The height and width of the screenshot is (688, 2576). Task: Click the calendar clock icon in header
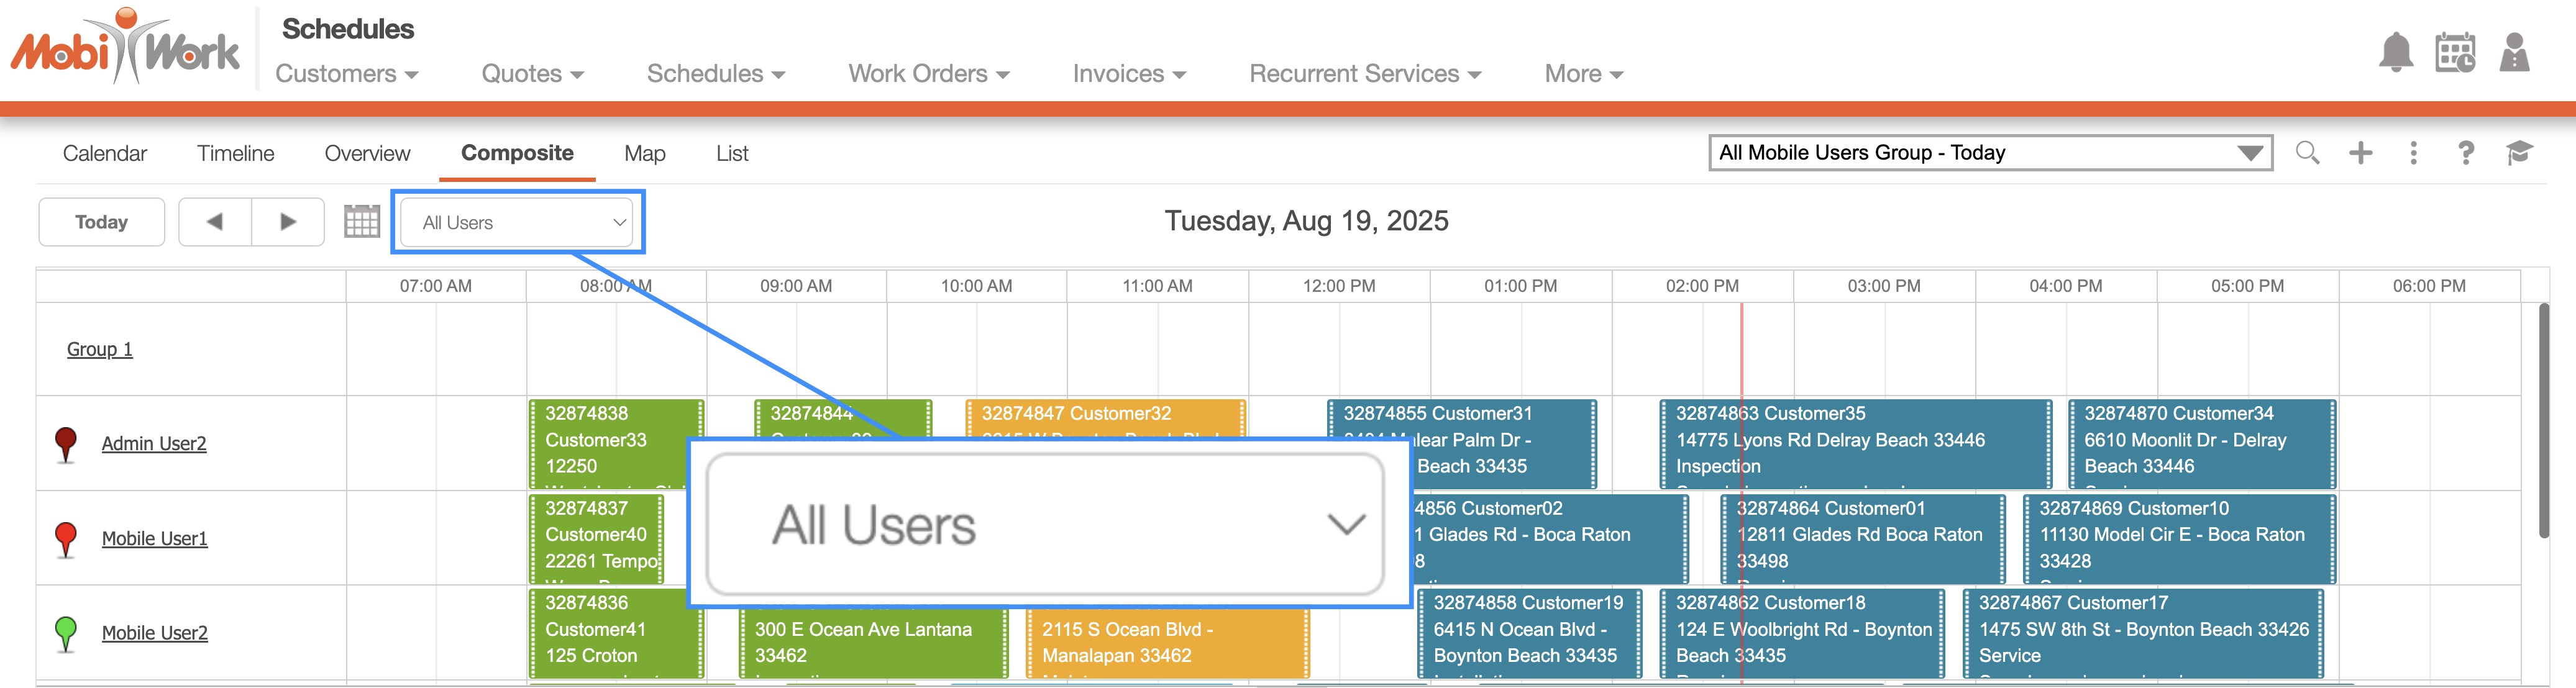(x=2455, y=53)
